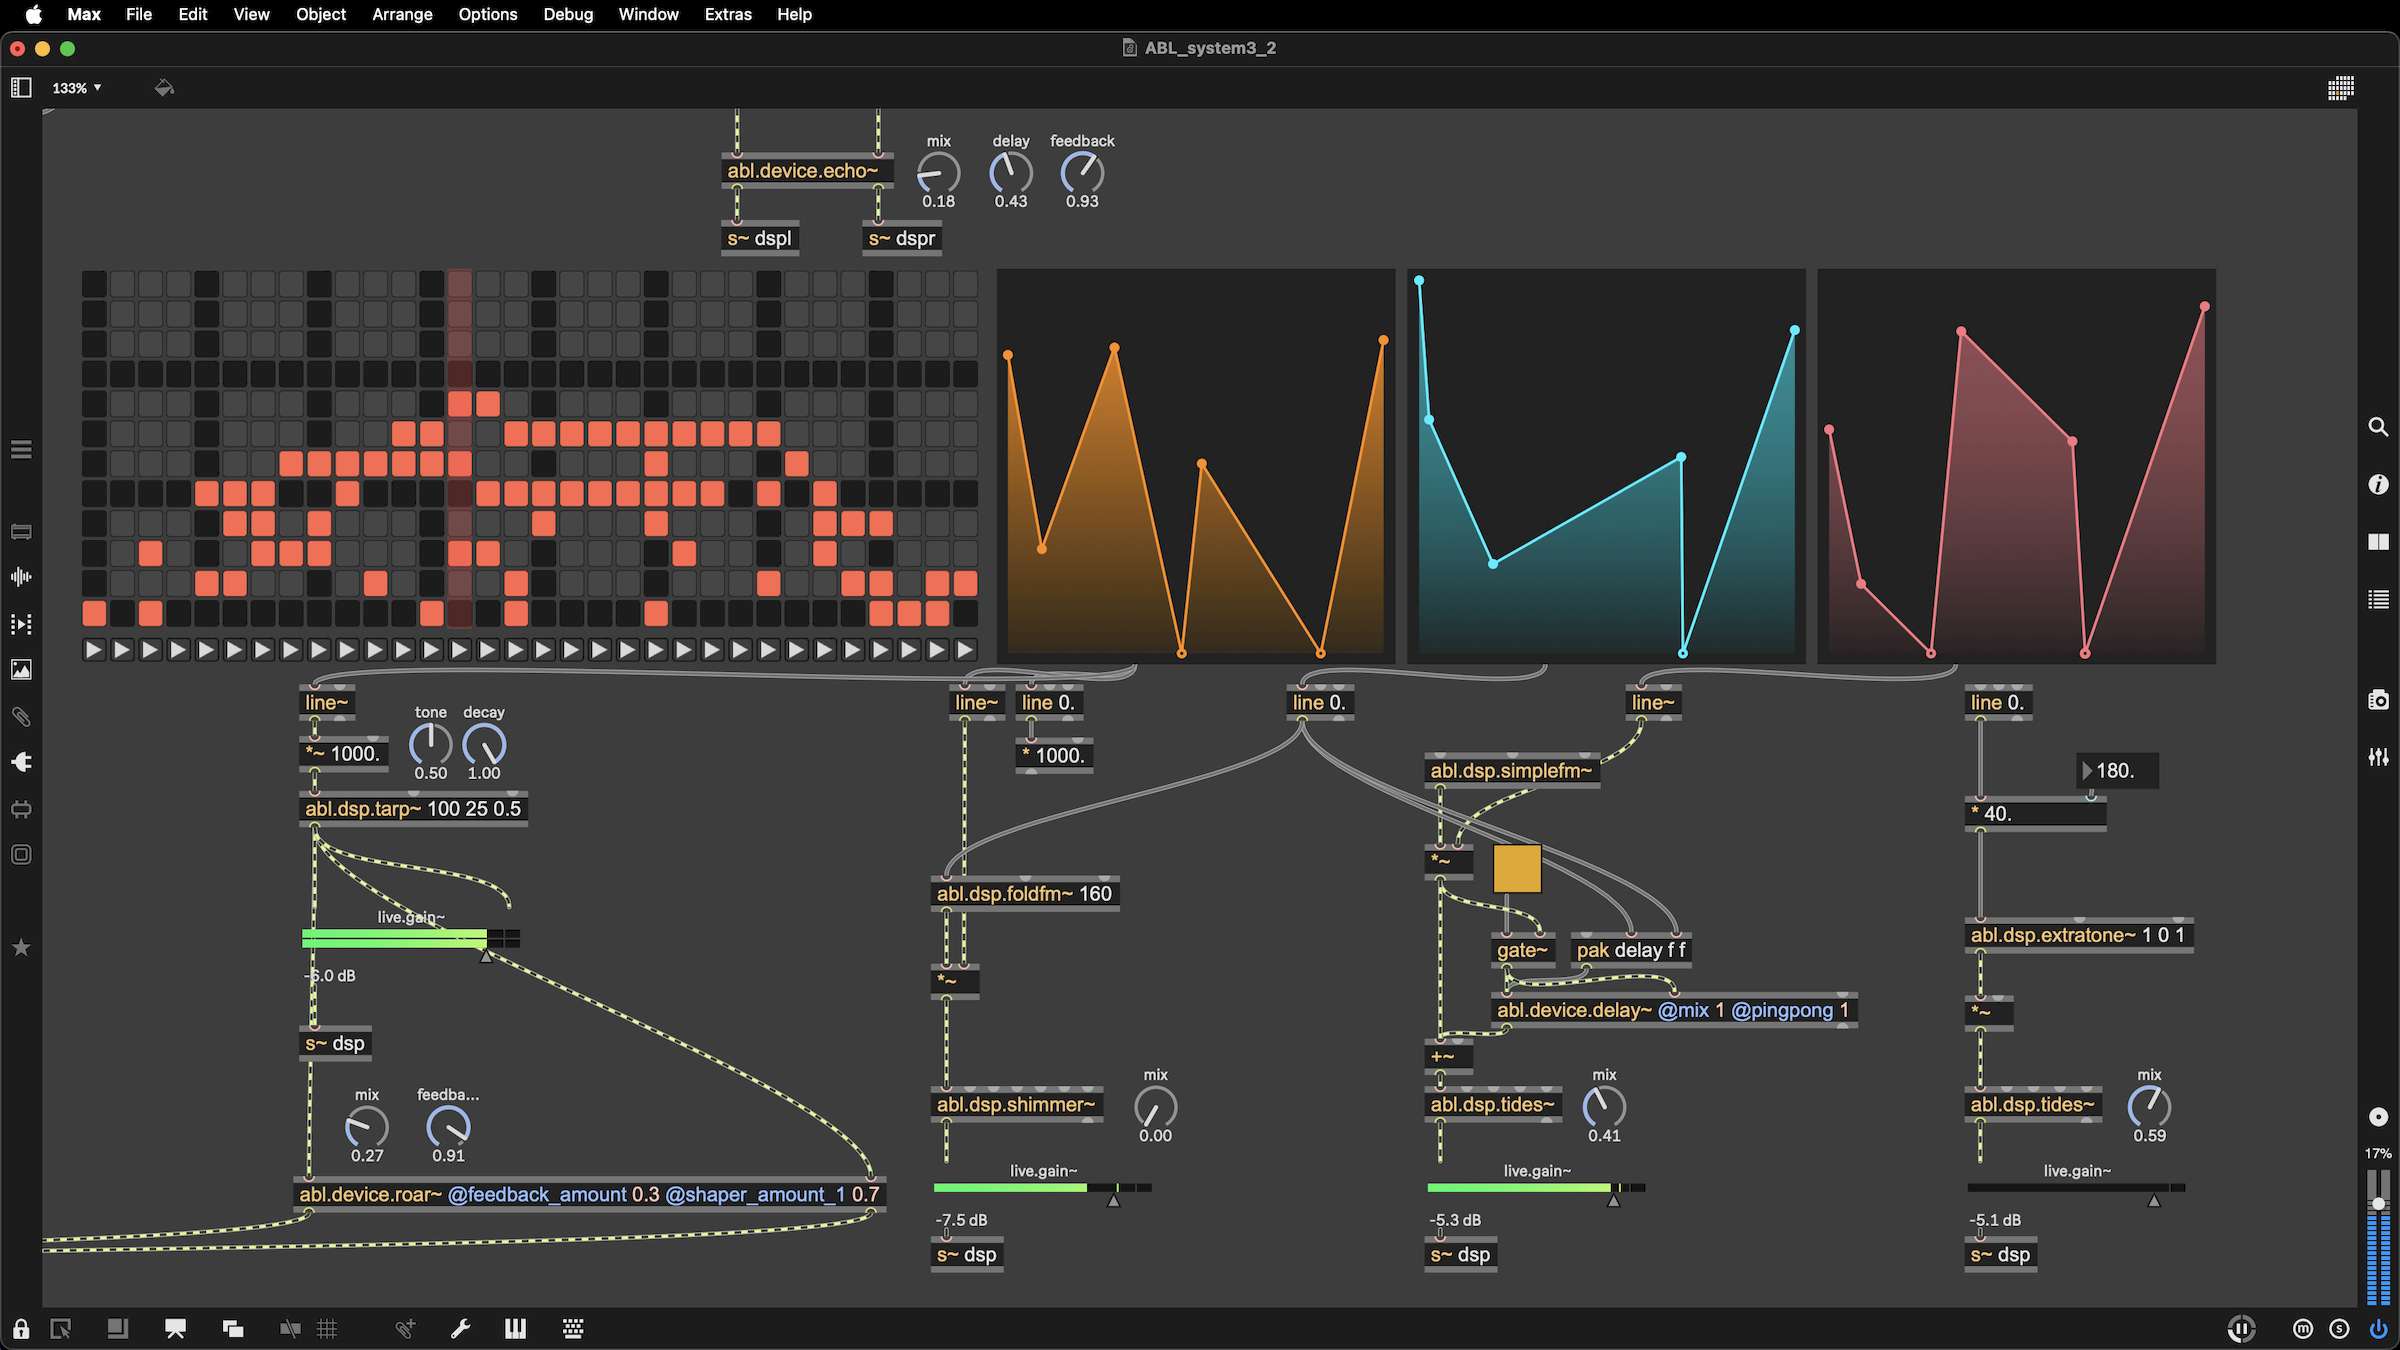
Task: Open the keyboard key commands icon
Action: coord(573,1328)
